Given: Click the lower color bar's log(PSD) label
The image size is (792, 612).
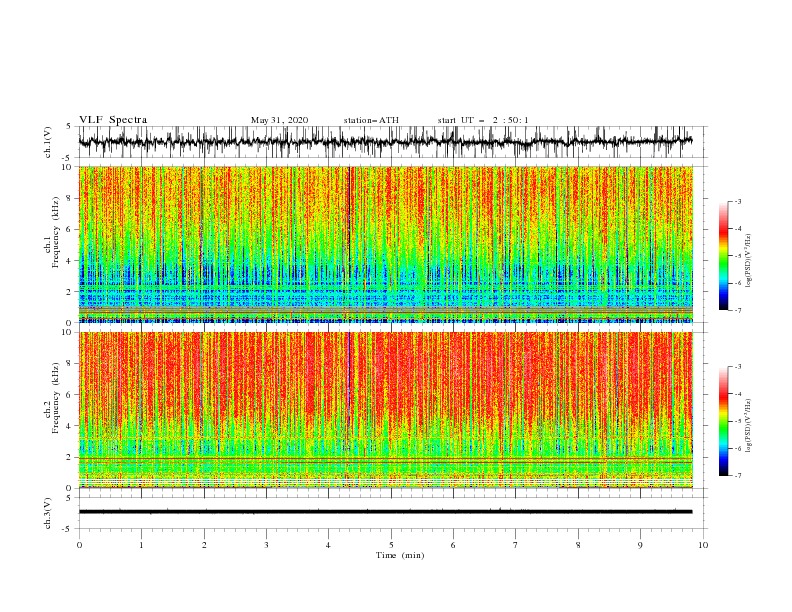Looking at the screenshot, I should (749, 425).
